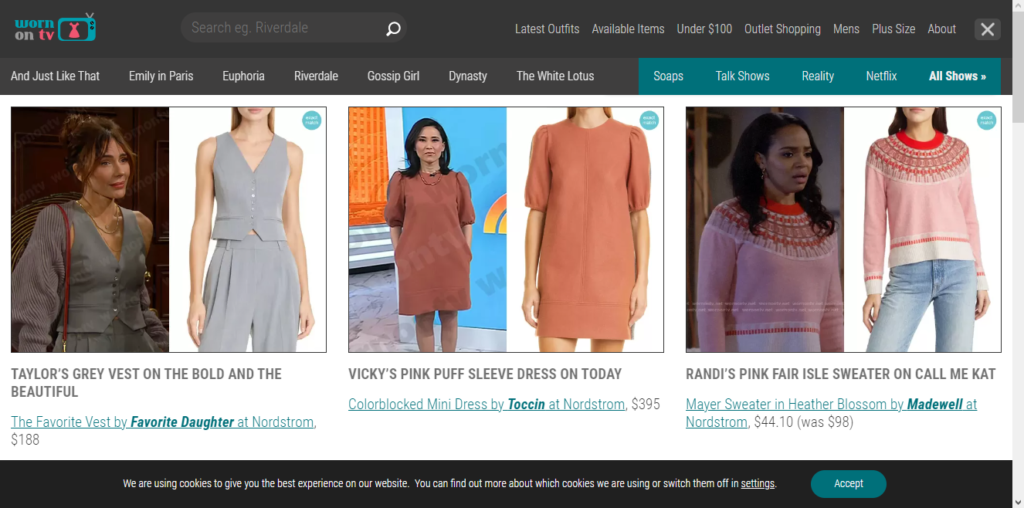This screenshot has height=508, width=1024.
Task: Follow The Favorite Vest by Favorite Daughter link
Action: (x=163, y=422)
